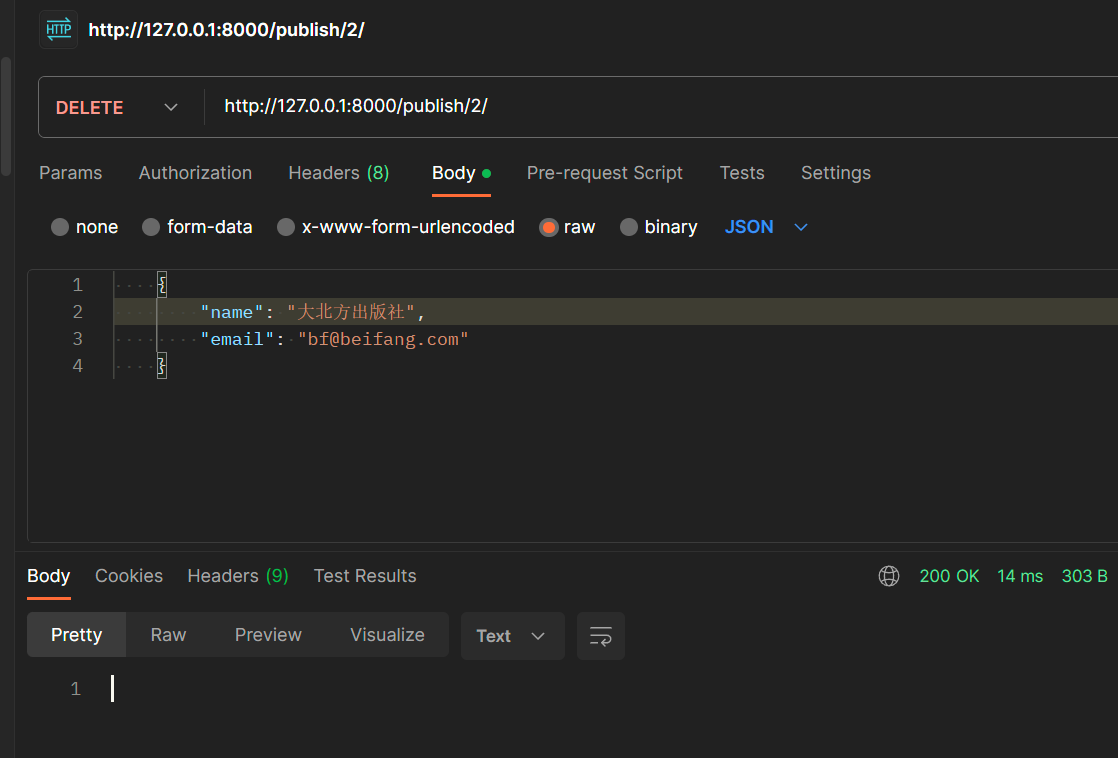Click the globe network icon
The width and height of the screenshot is (1118, 758).
888,576
